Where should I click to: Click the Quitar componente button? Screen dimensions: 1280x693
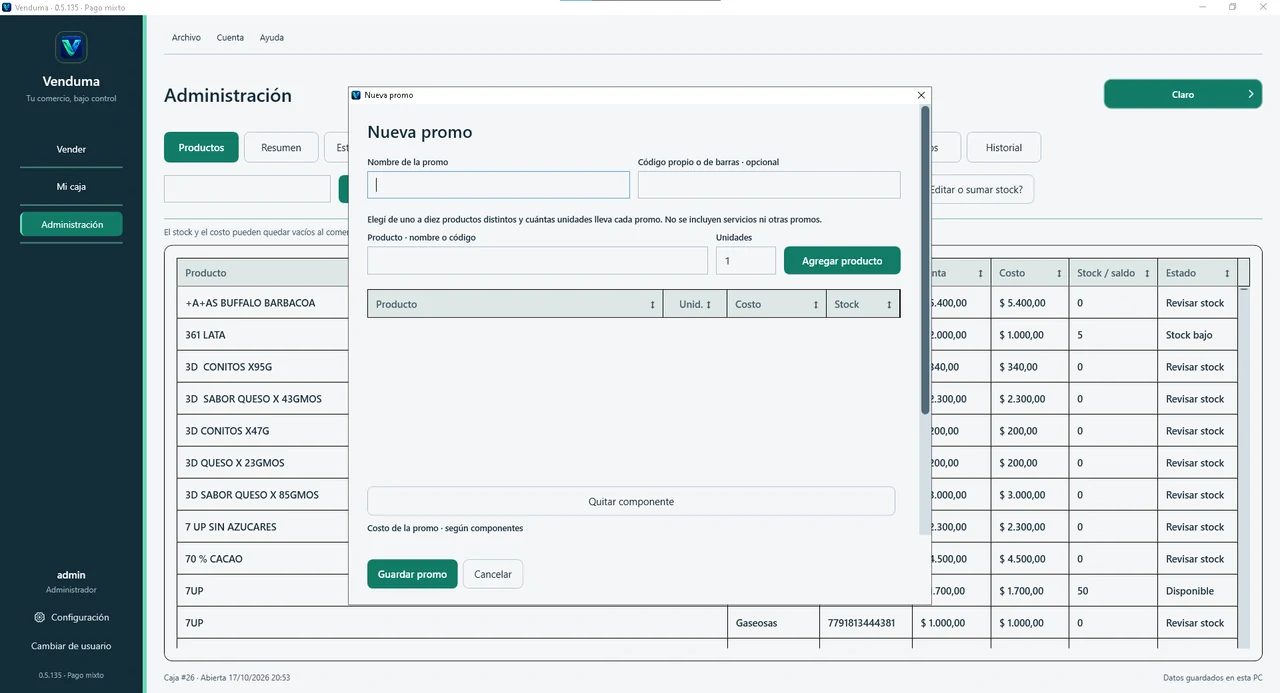(631, 501)
